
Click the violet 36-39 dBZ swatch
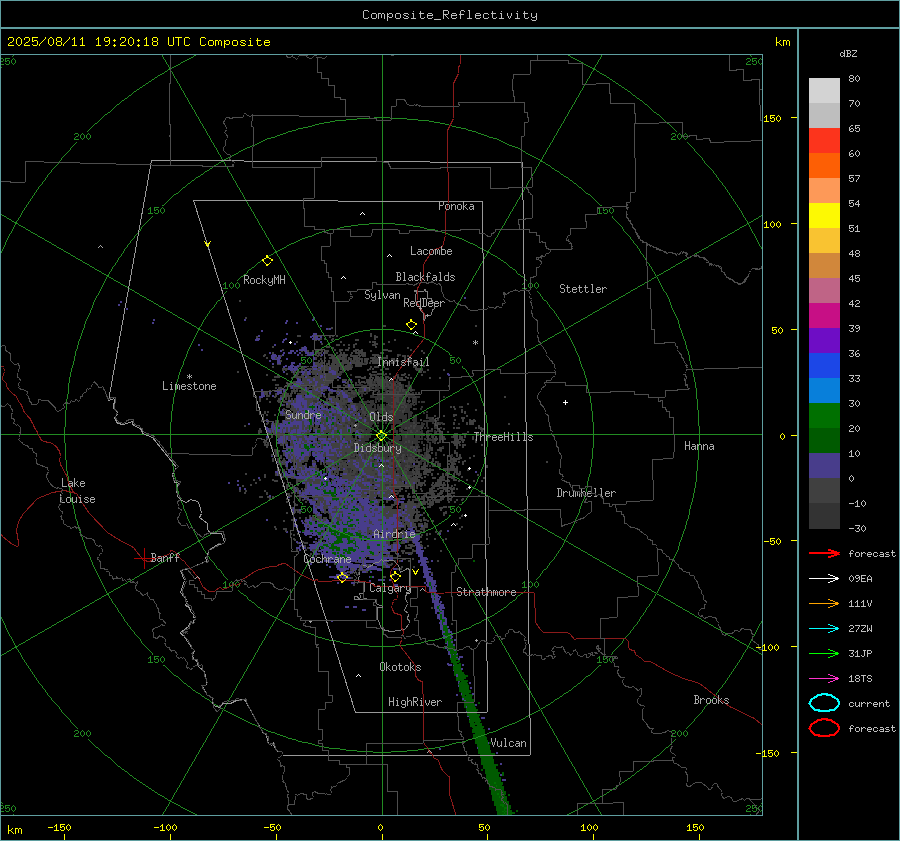coord(824,341)
